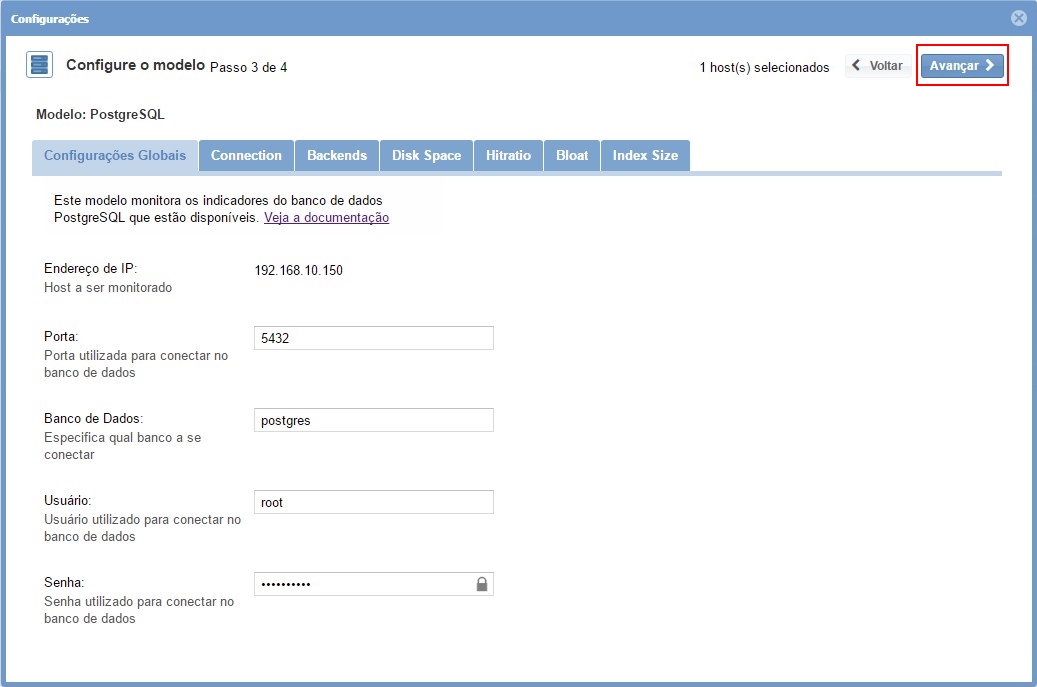Go back with the Voltar button
Image resolution: width=1037 pixels, height=687 pixels.
pyautogui.click(x=877, y=66)
